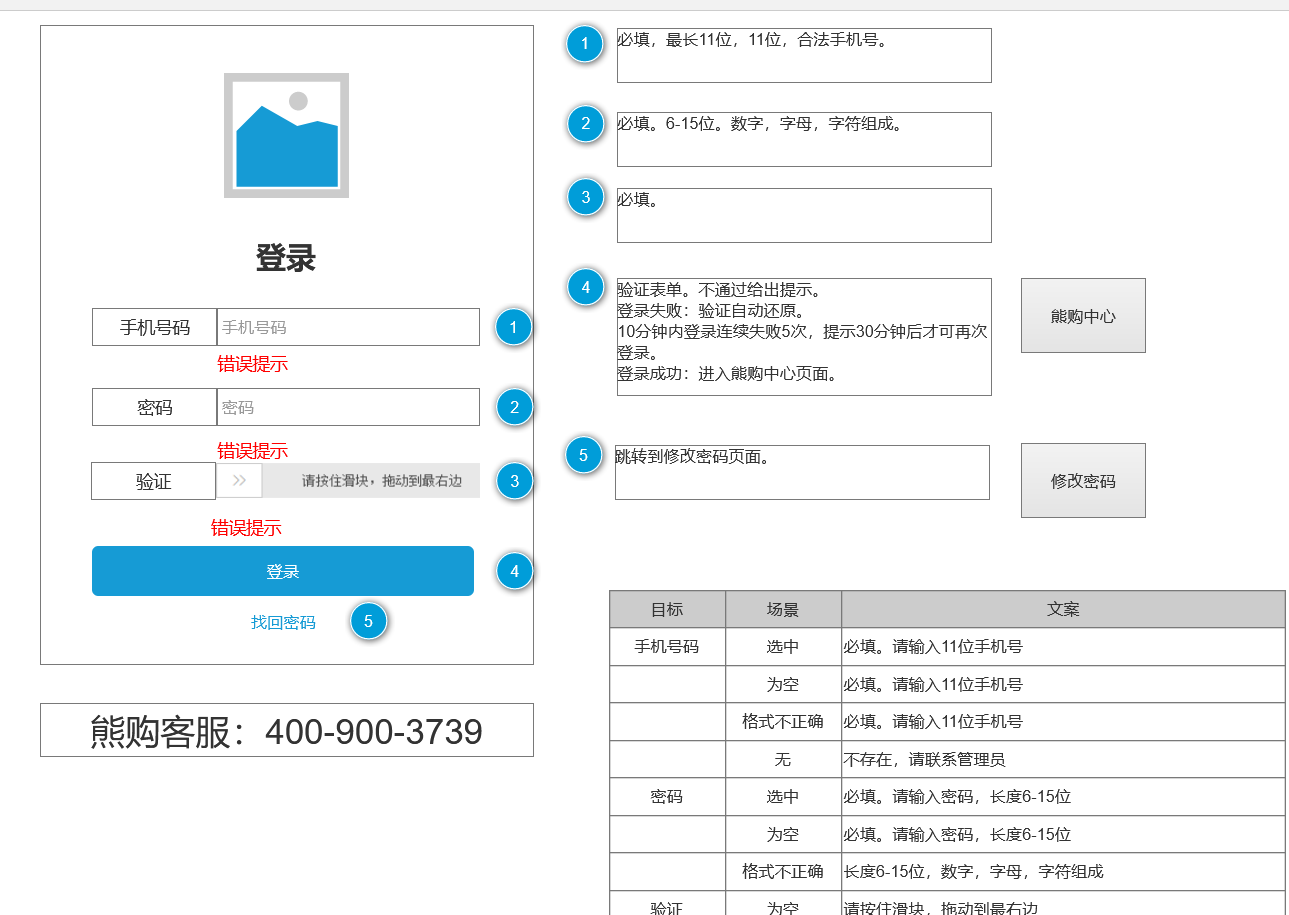This screenshot has height=915, width=1289.
Task: Click the 手机号码 label box in login form
Action: click(154, 327)
